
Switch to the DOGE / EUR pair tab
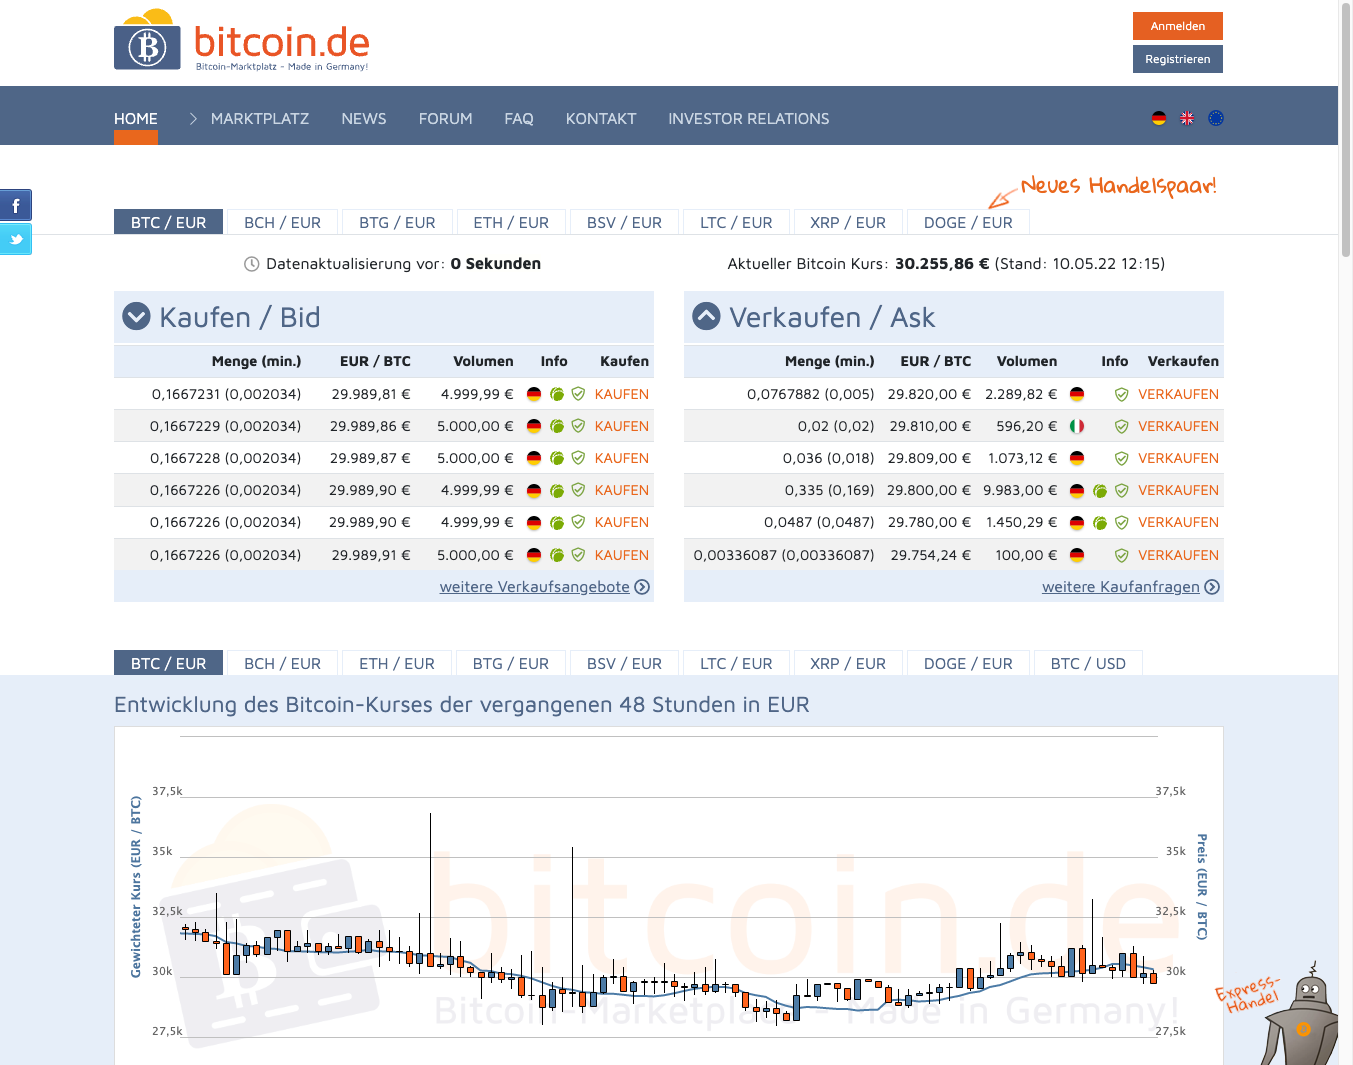[967, 222]
